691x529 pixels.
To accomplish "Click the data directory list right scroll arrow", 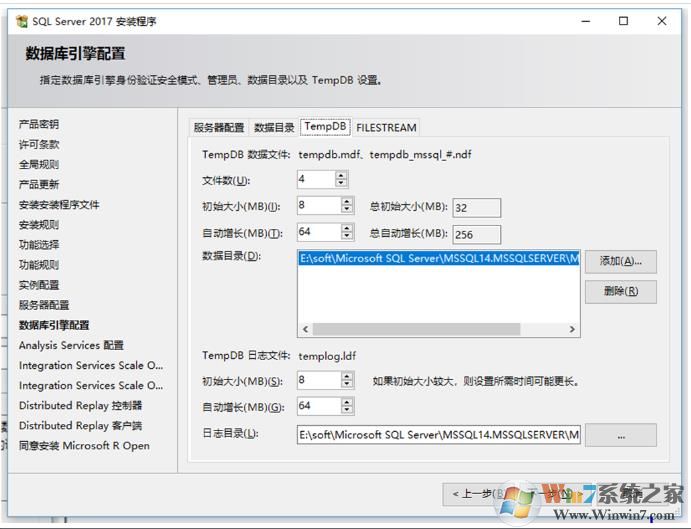I will (x=572, y=329).
